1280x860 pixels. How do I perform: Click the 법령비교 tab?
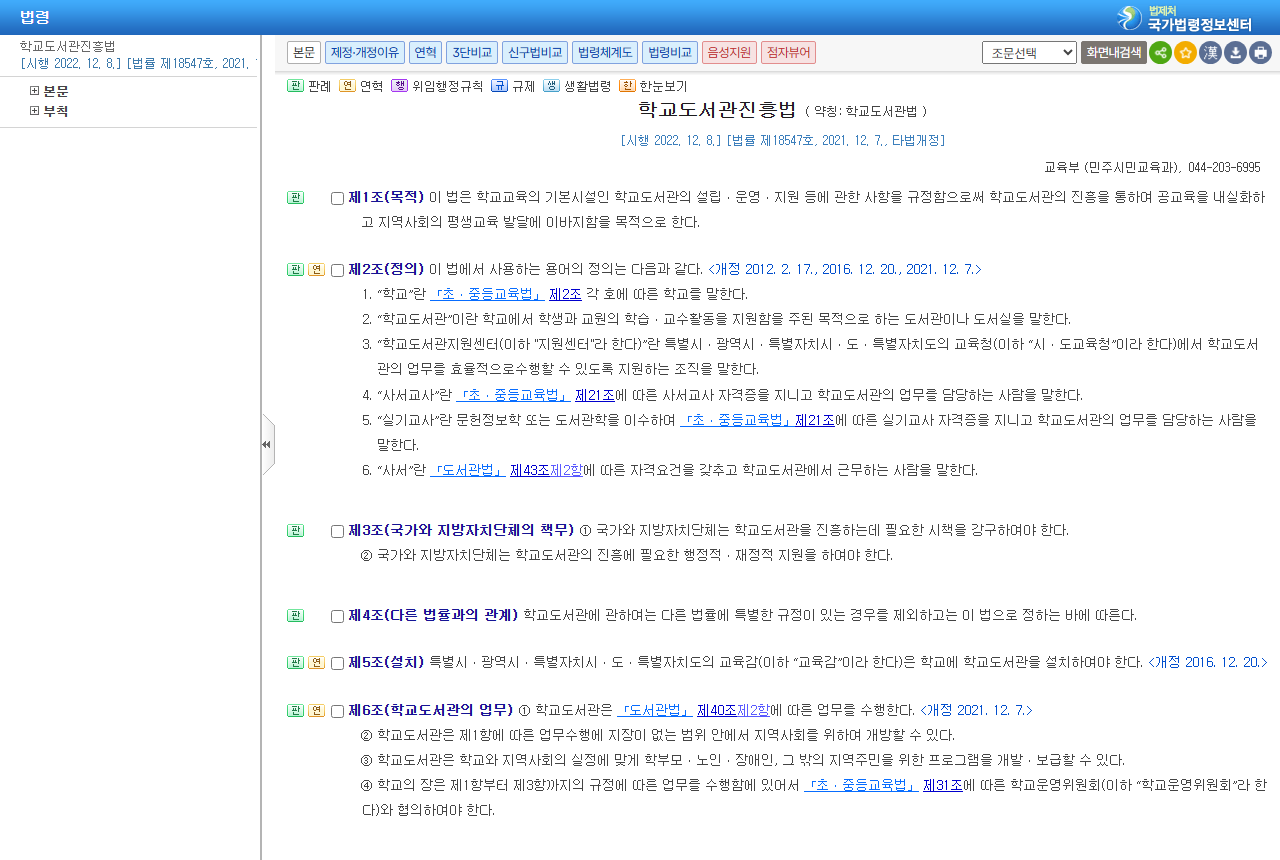coord(670,53)
